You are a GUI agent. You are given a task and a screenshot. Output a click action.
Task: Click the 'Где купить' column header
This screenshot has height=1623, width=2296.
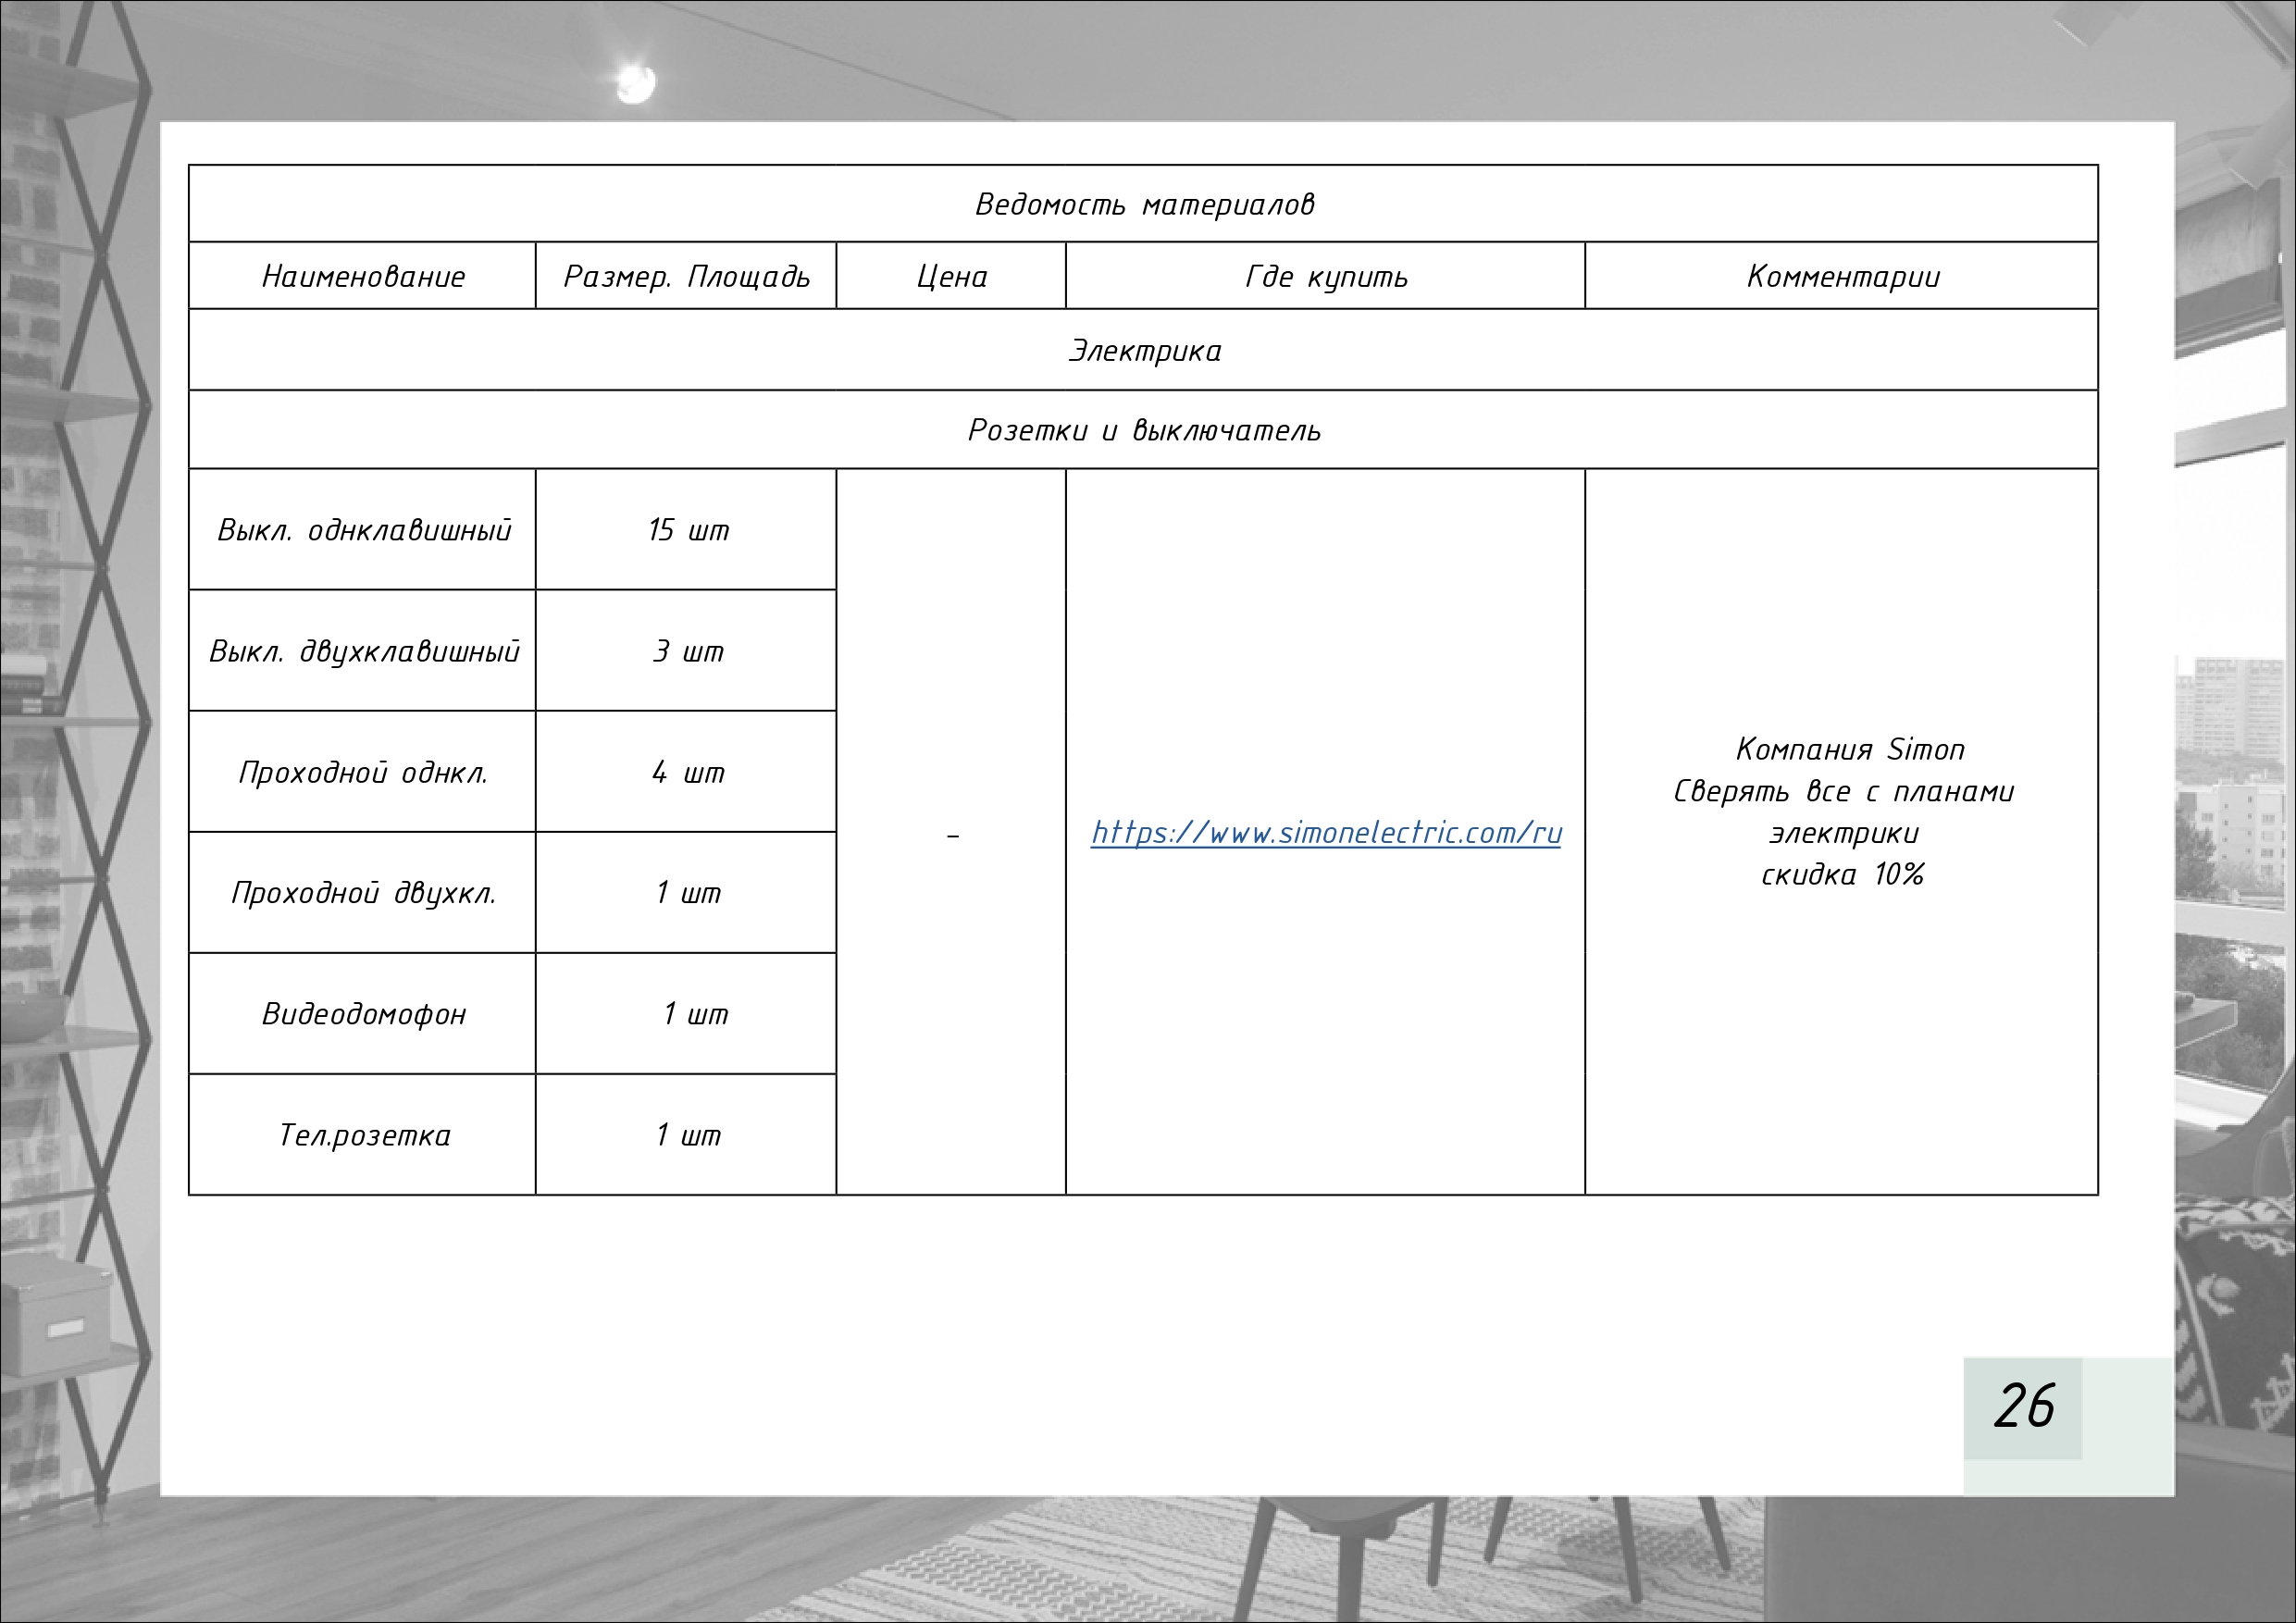click(x=1325, y=277)
